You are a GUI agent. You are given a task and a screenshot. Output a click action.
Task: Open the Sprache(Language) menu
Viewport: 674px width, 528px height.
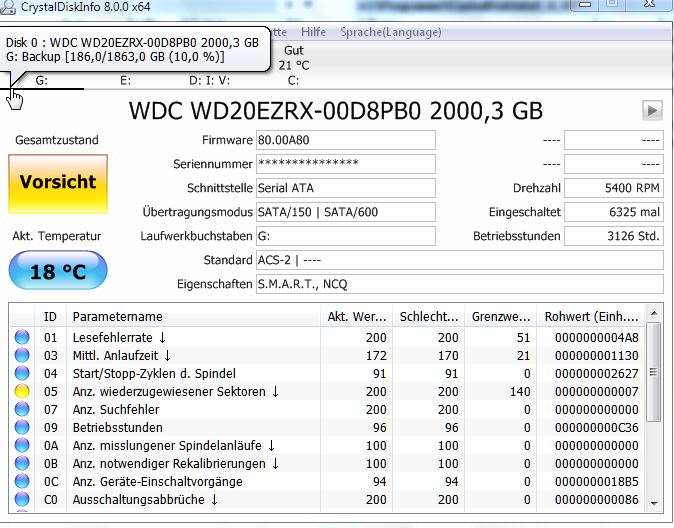(391, 32)
